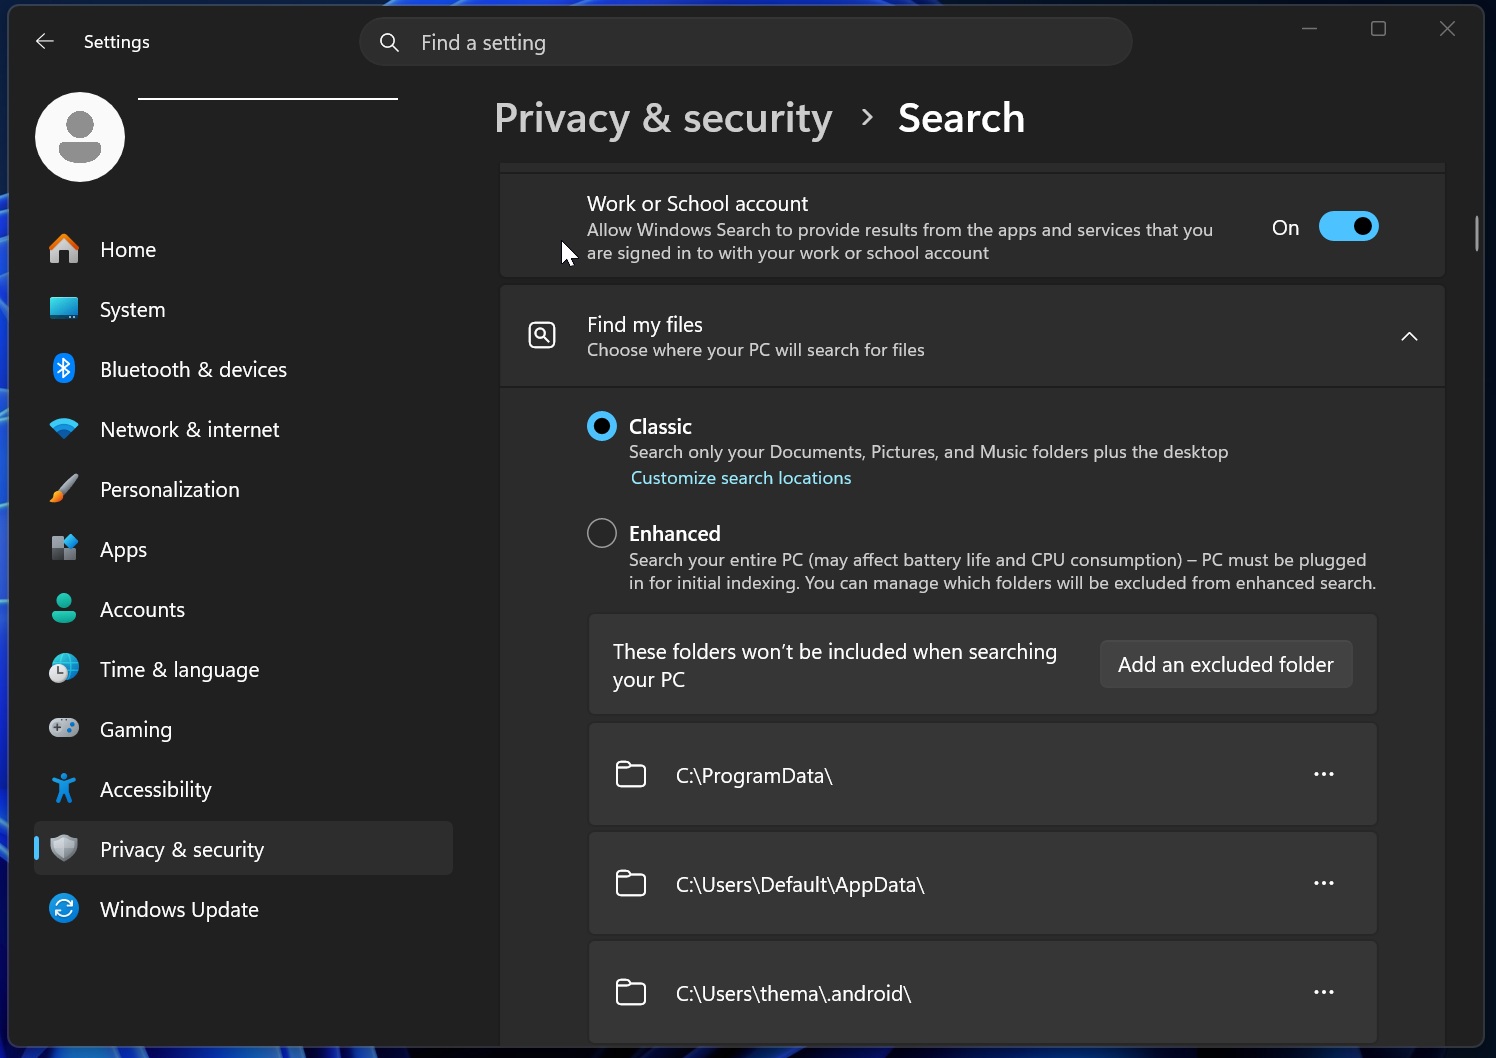Maximize the Settings window

point(1378,29)
